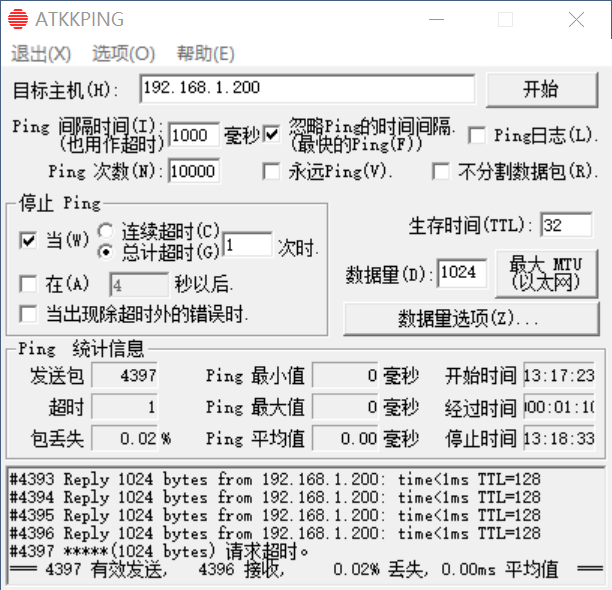Click the 发送包 value 4397
Screen dimensions: 612x590
point(125,375)
